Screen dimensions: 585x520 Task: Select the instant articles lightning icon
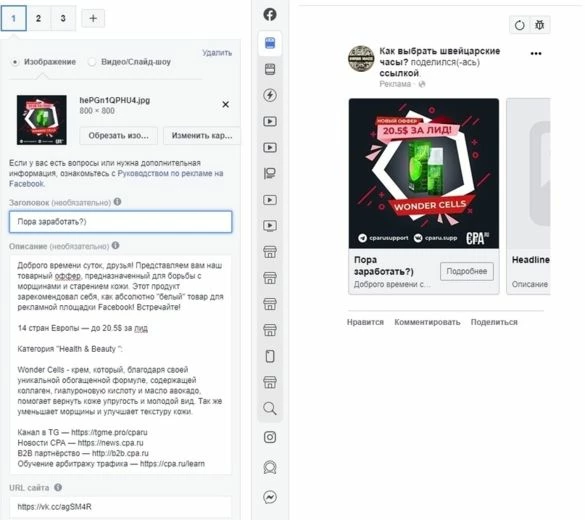click(270, 95)
